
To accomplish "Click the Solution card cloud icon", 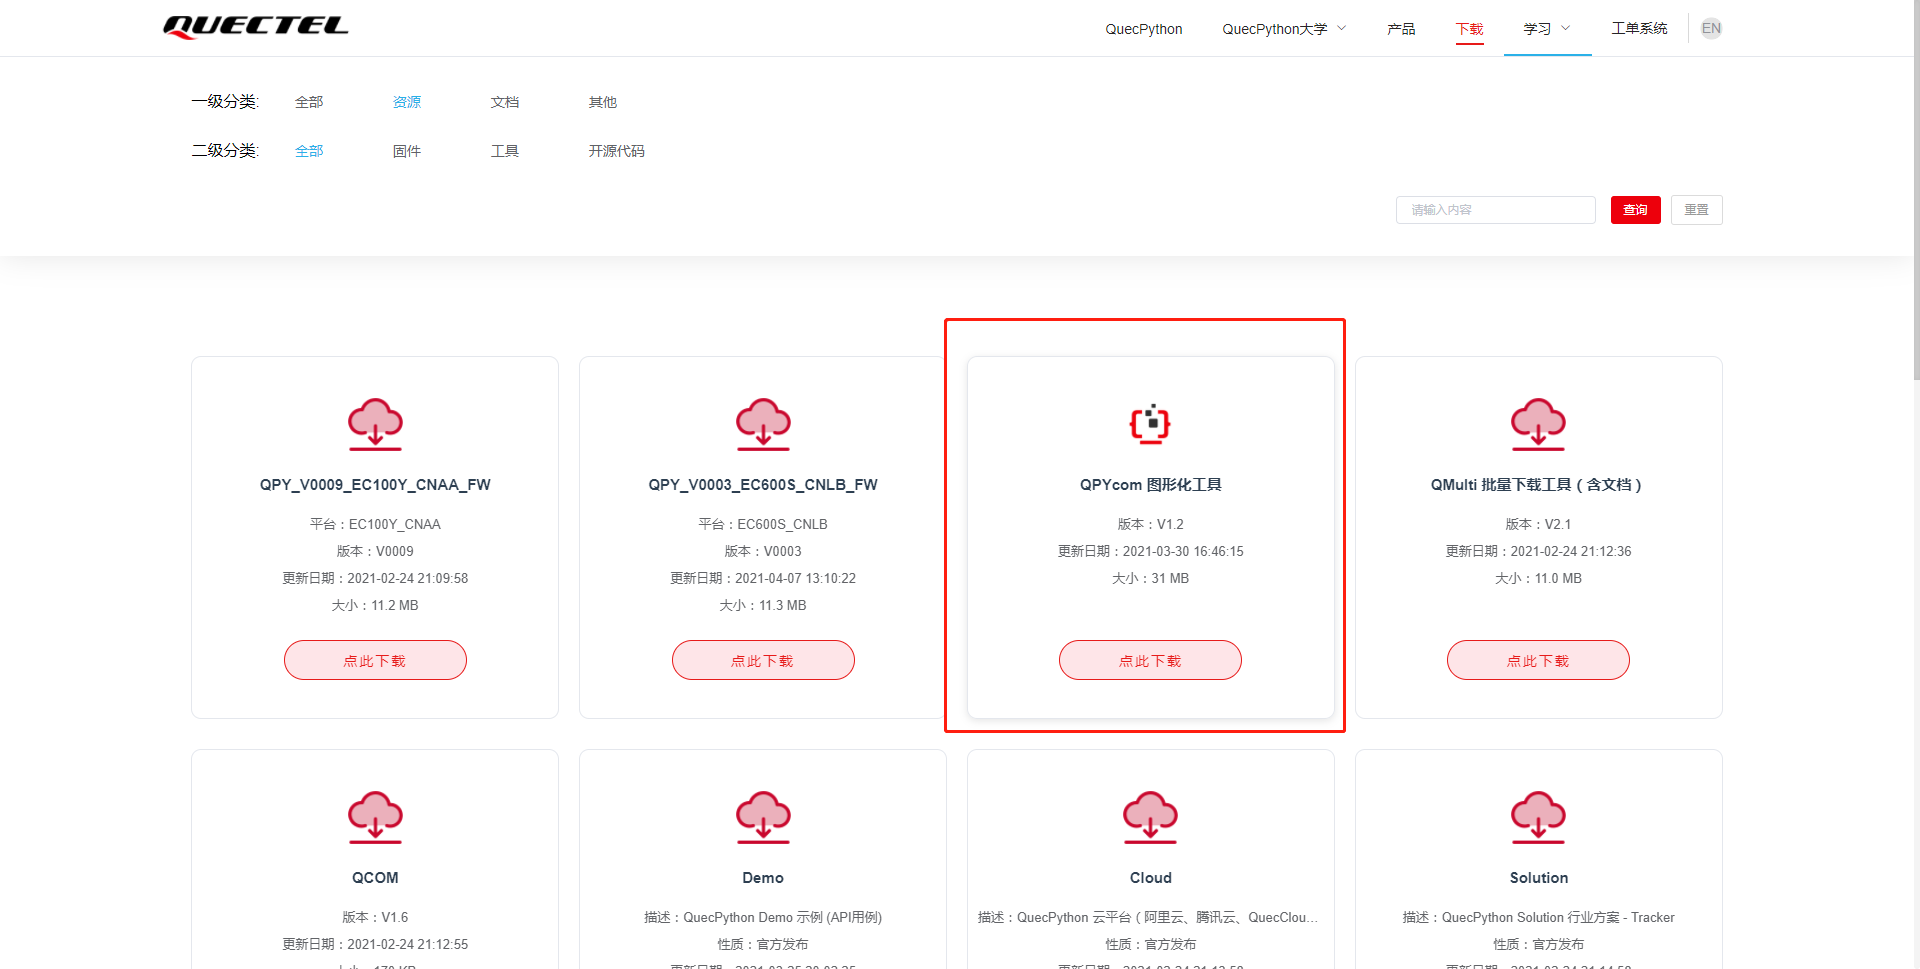I will point(1538,817).
